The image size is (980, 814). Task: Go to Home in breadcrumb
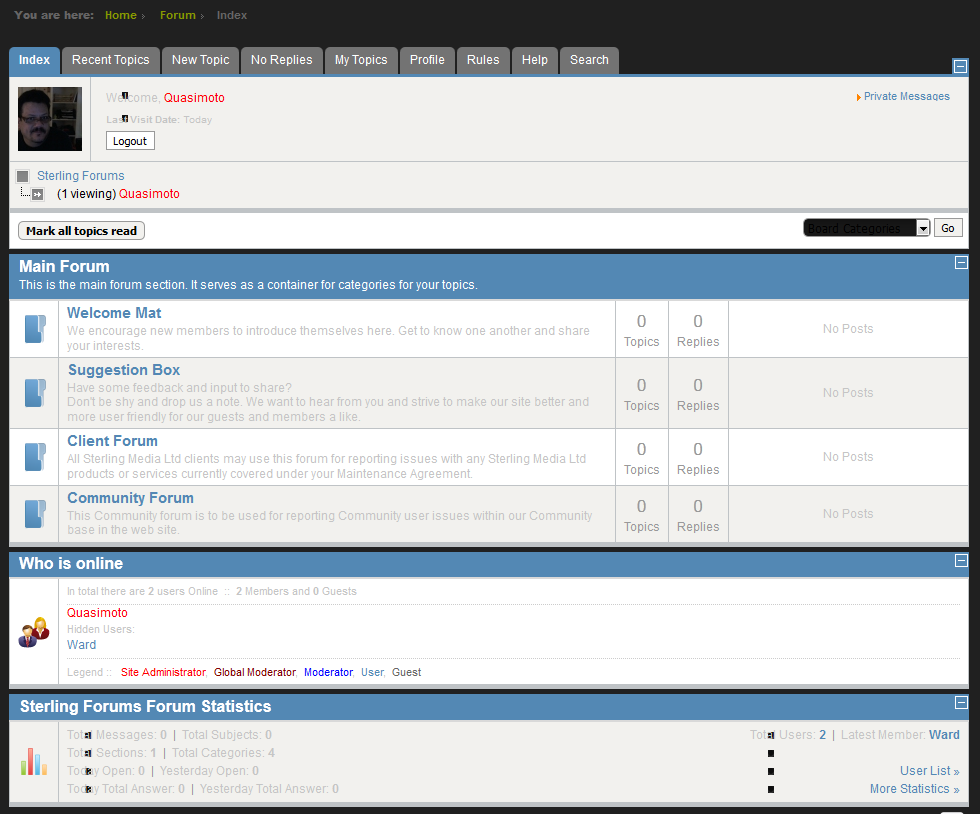coord(121,15)
